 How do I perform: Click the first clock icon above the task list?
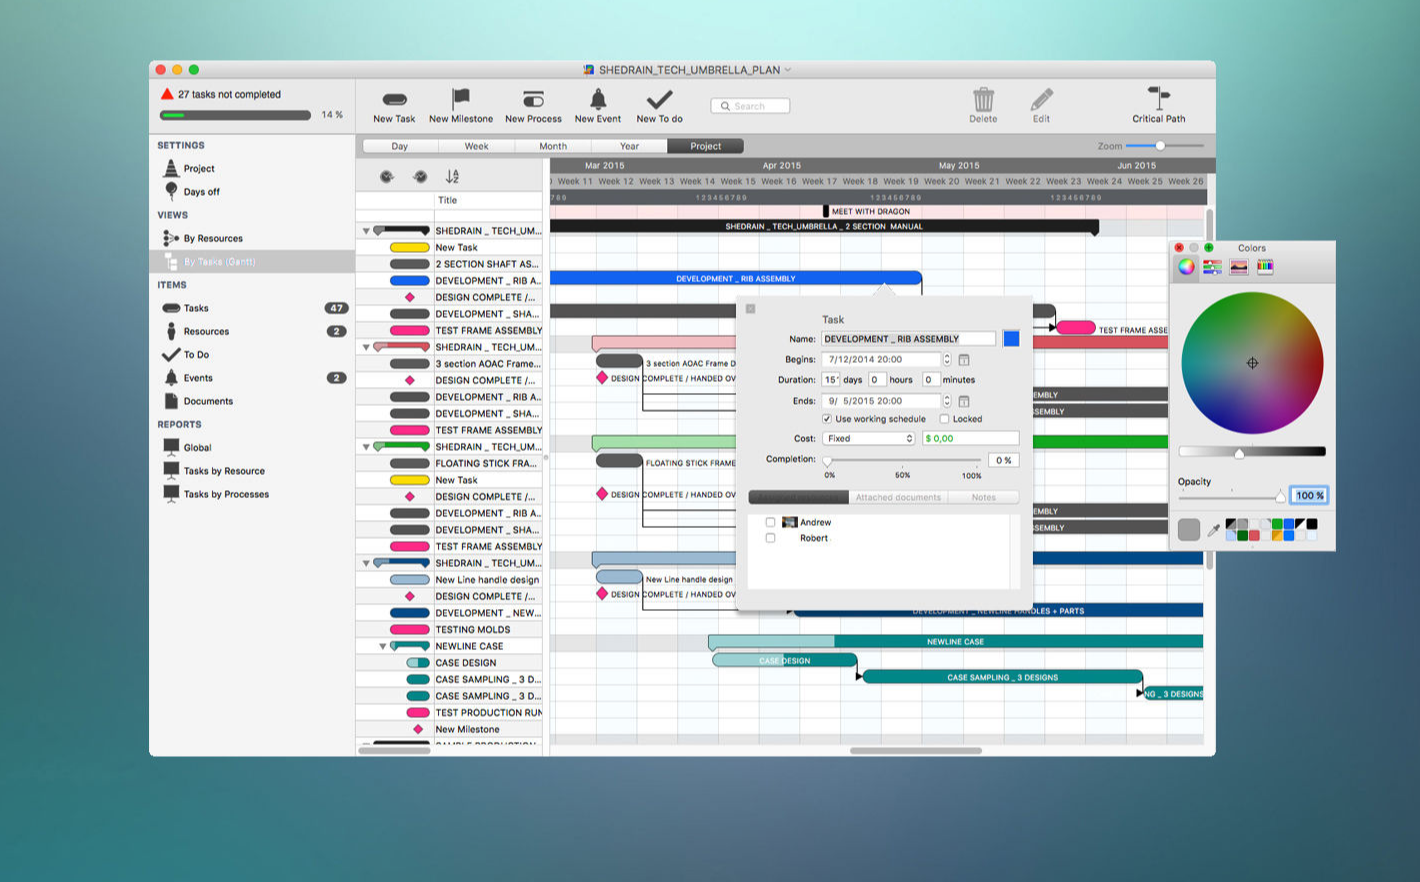387,176
